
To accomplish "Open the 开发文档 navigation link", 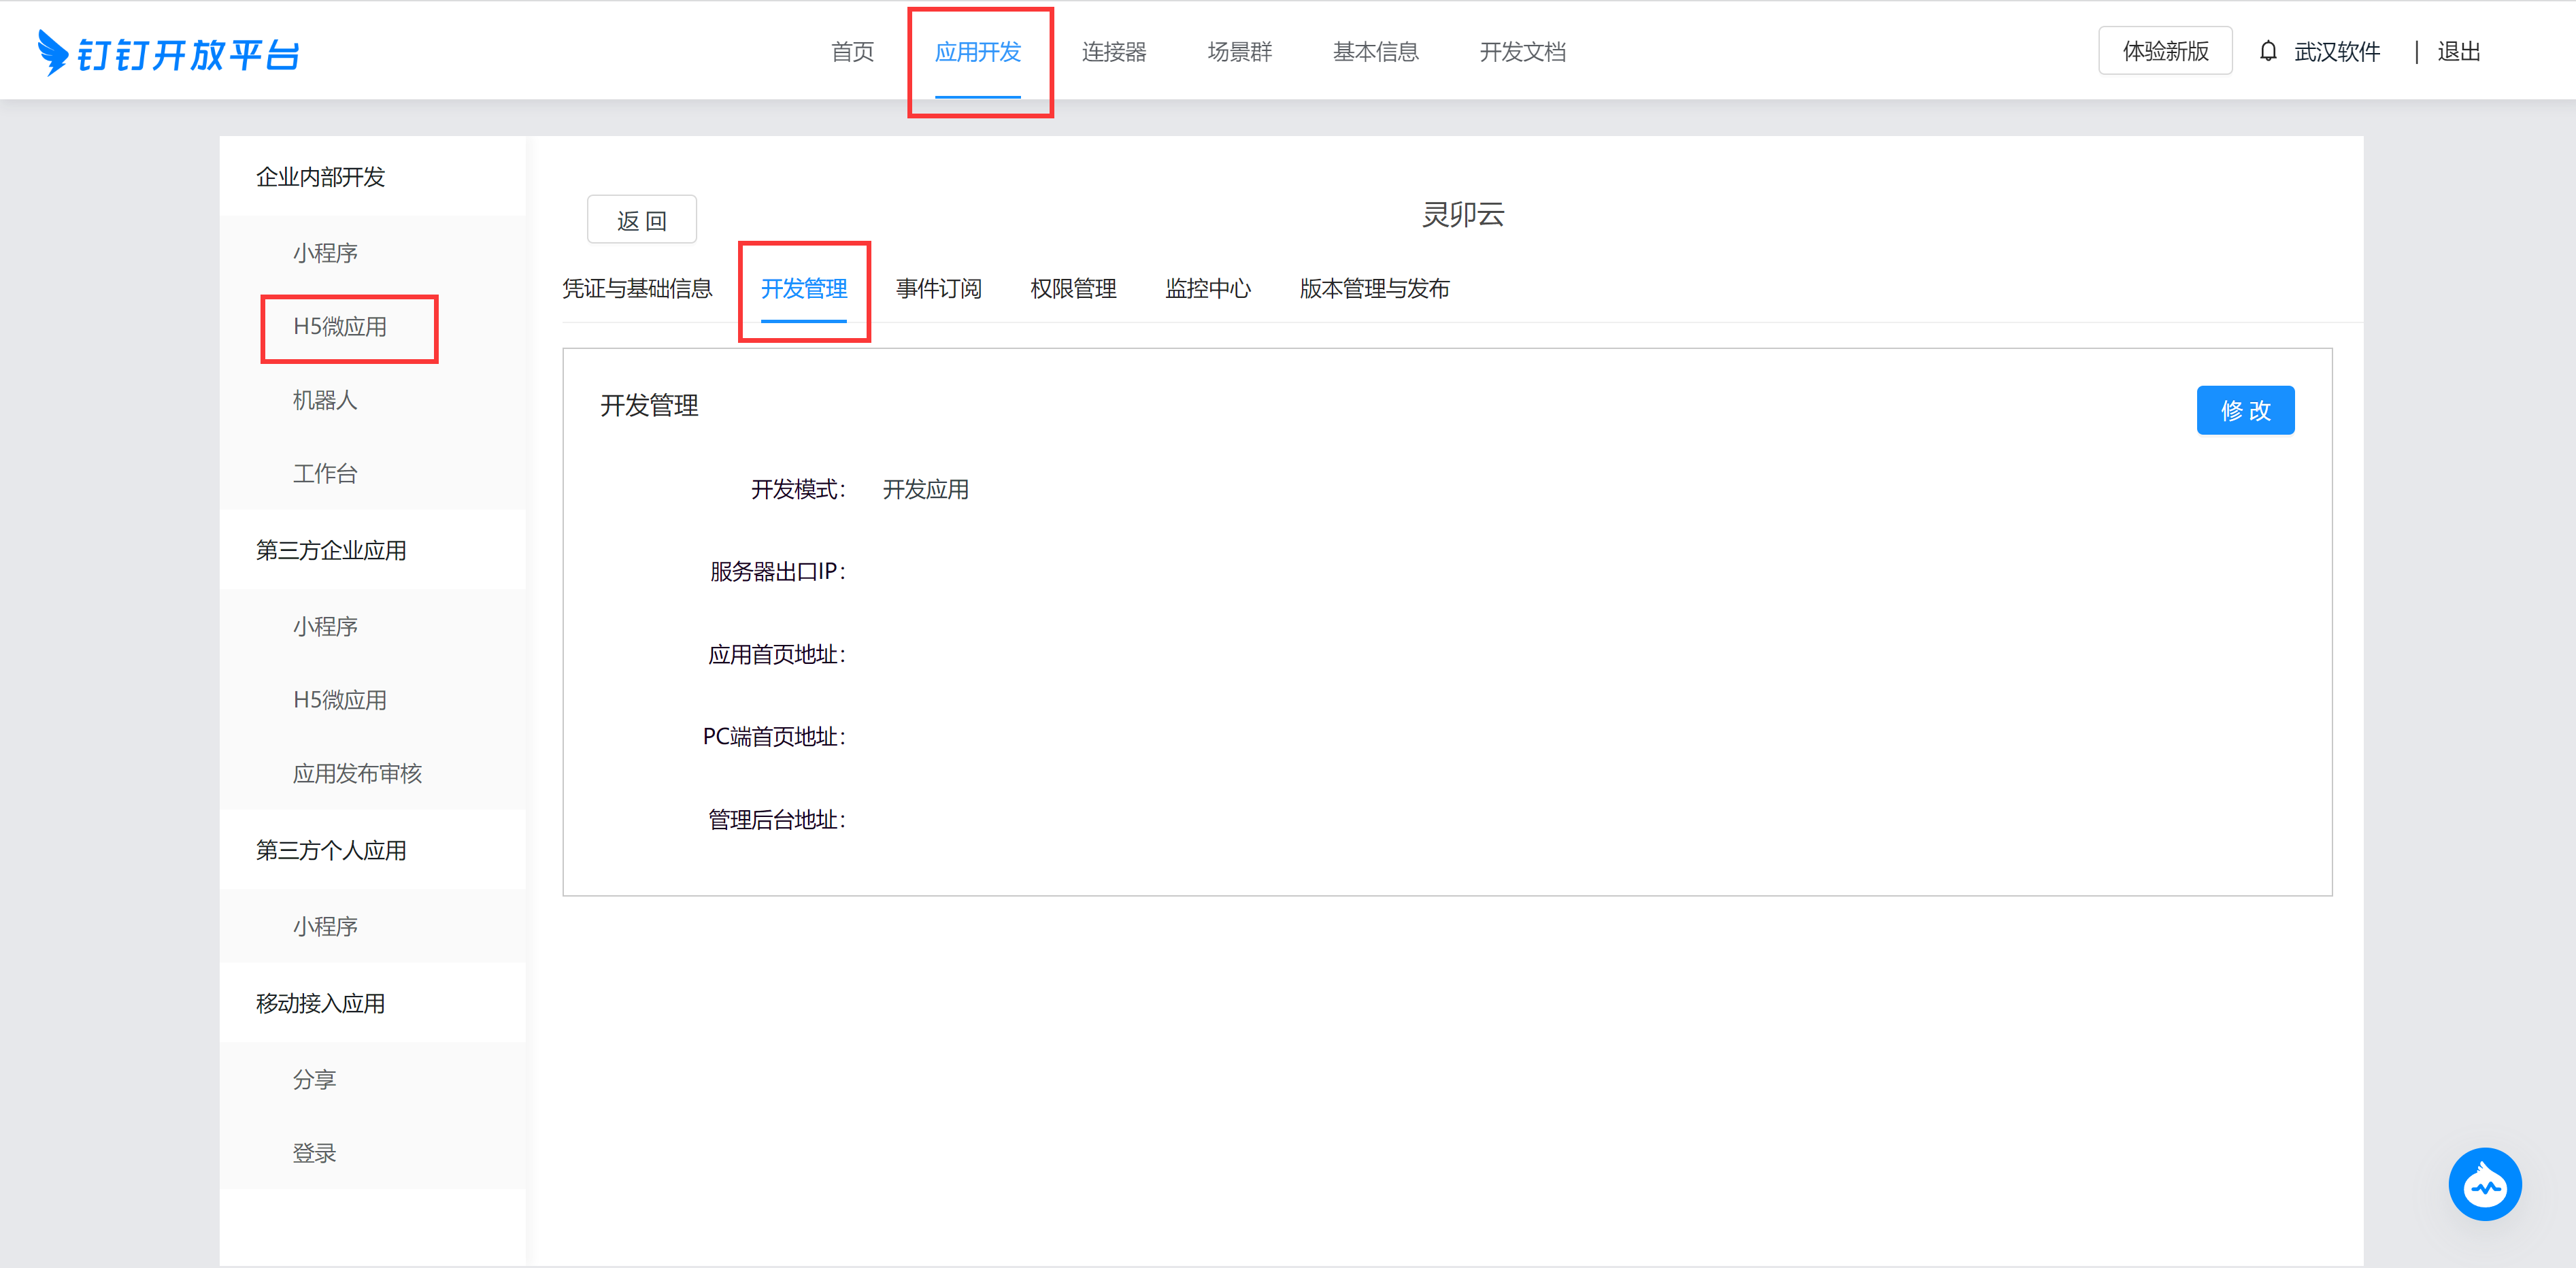I will point(1522,52).
